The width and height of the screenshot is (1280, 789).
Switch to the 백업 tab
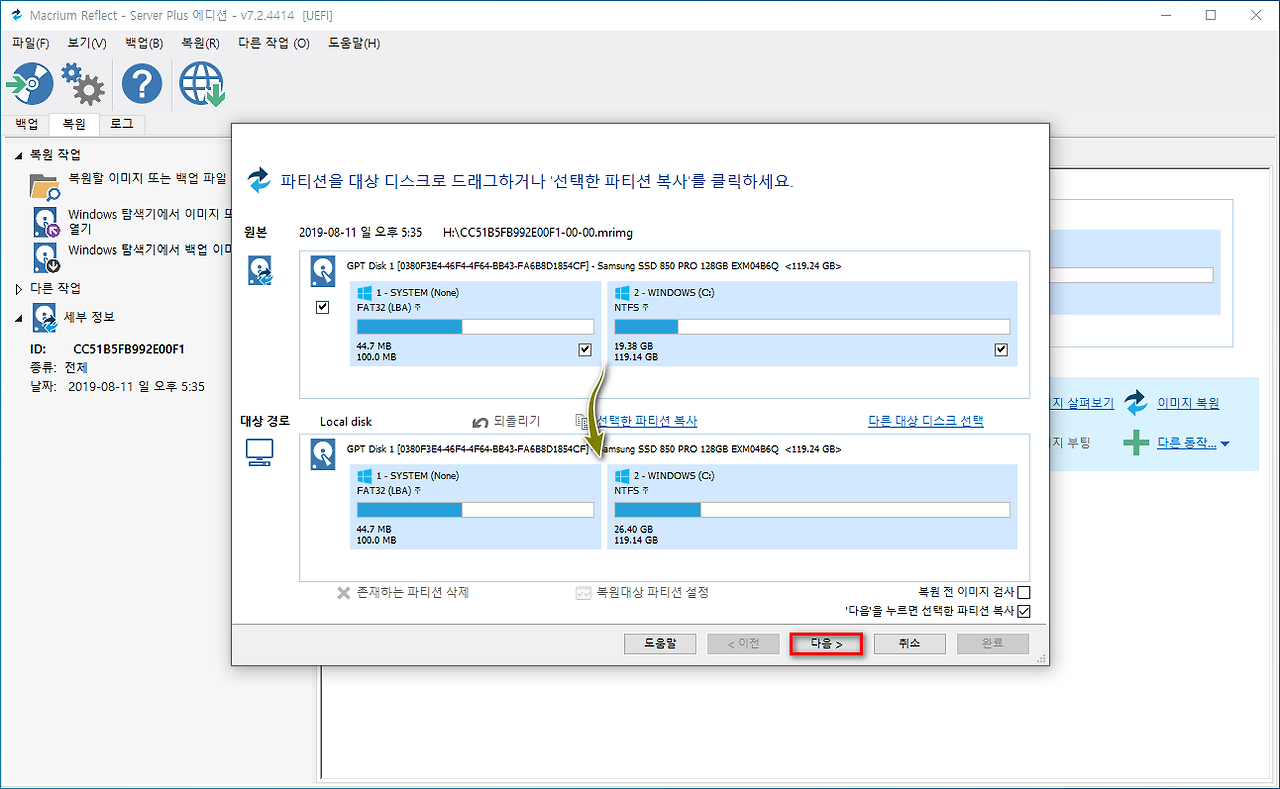26,124
